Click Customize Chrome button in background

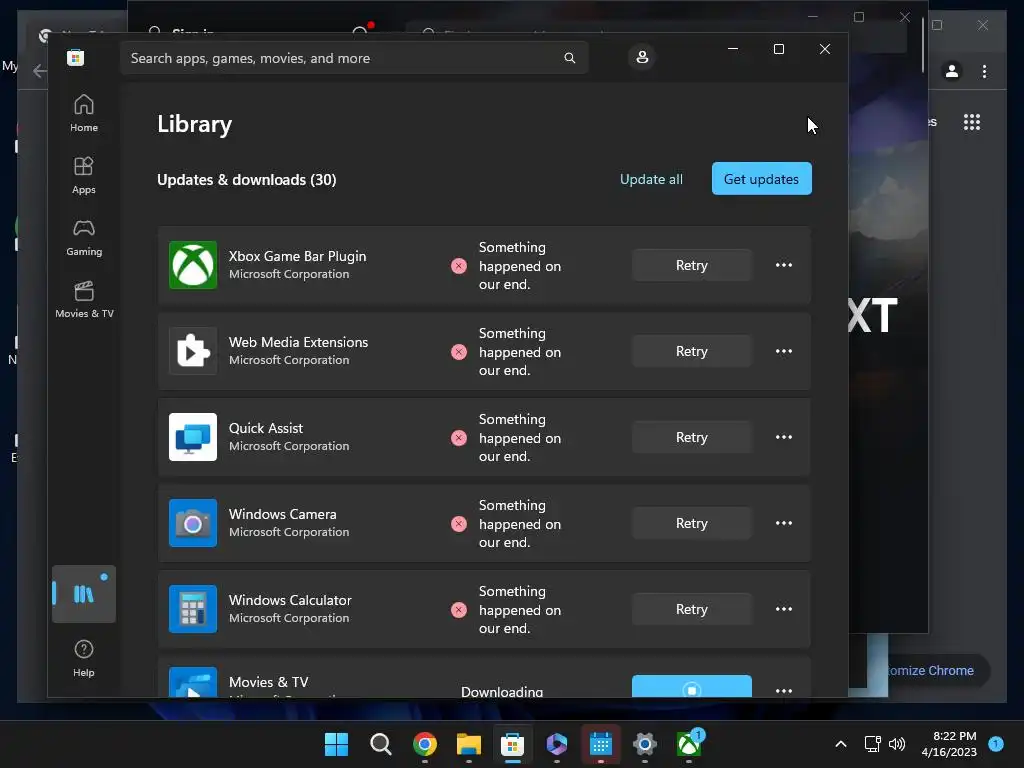[x=931, y=671]
